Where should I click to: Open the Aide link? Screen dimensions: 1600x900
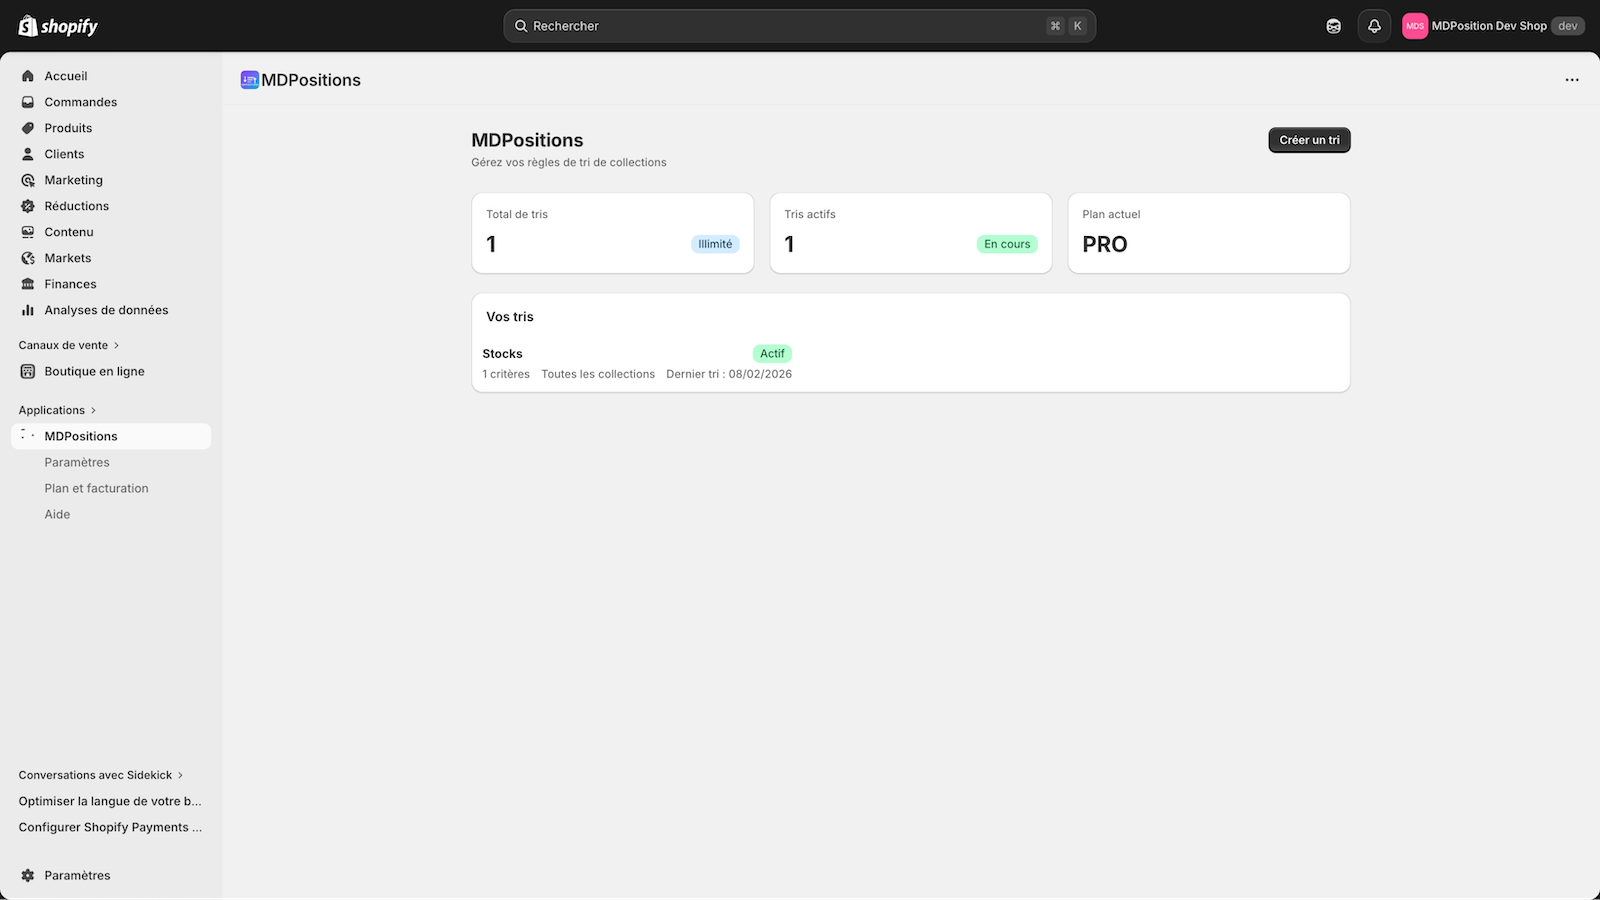pyautogui.click(x=57, y=513)
